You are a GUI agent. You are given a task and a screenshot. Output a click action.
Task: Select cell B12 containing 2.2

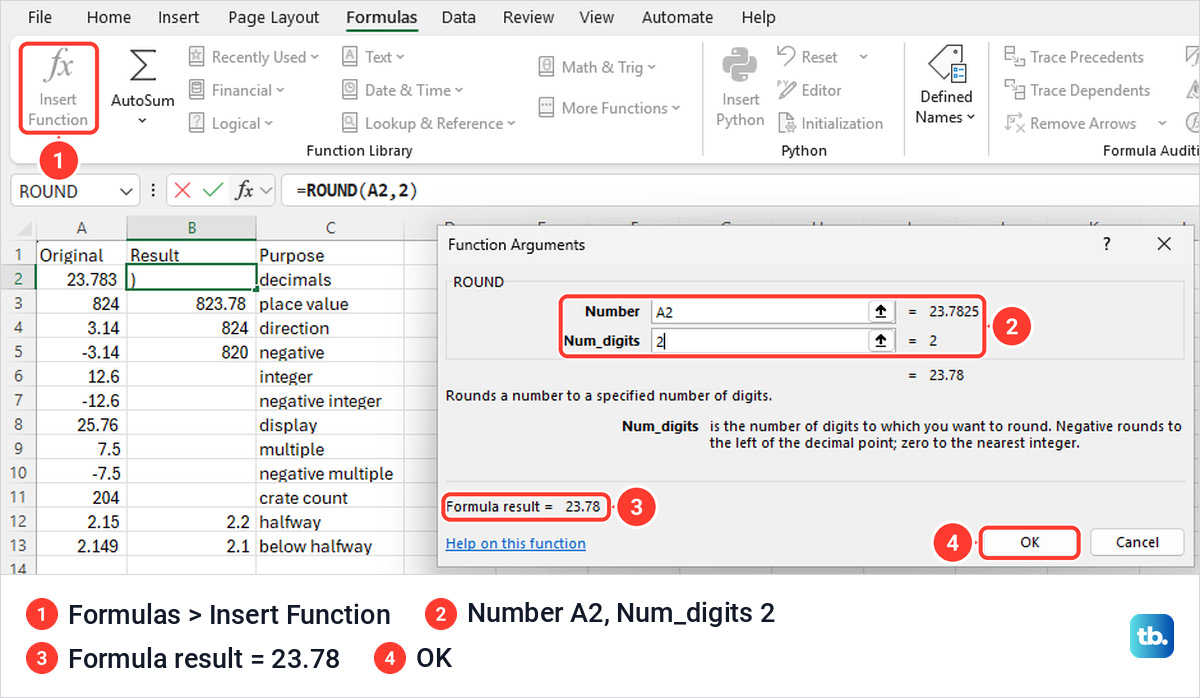pyautogui.click(x=192, y=522)
